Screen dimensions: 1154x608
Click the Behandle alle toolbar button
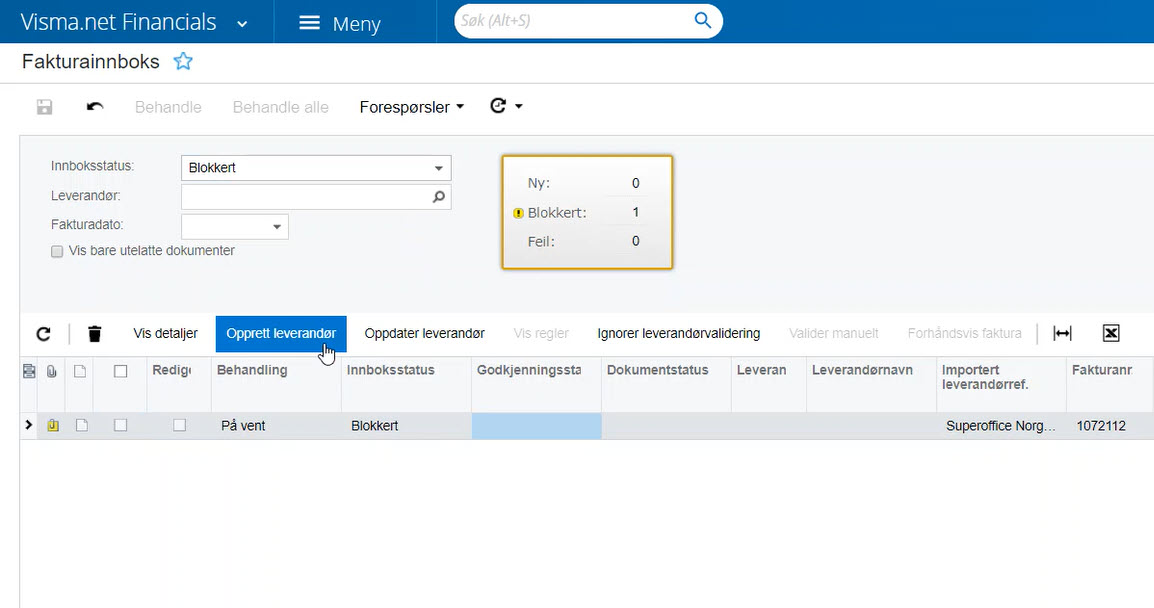[280, 107]
